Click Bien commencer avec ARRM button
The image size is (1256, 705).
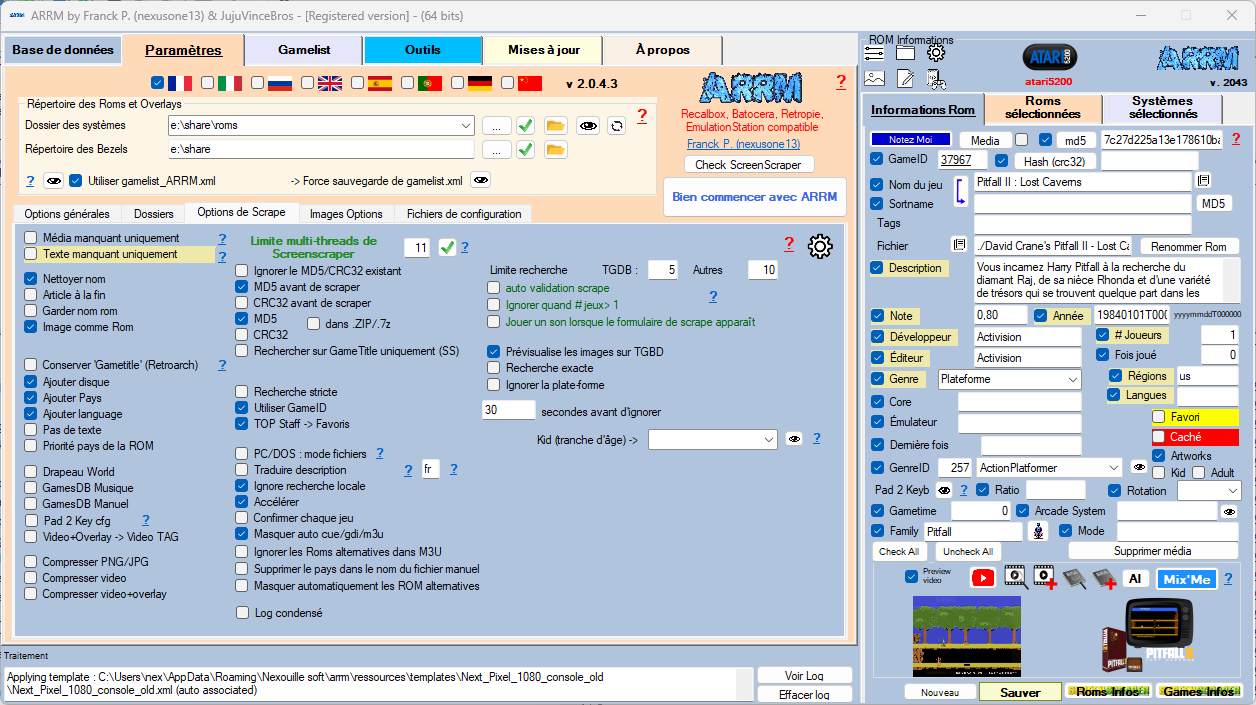tap(755, 197)
